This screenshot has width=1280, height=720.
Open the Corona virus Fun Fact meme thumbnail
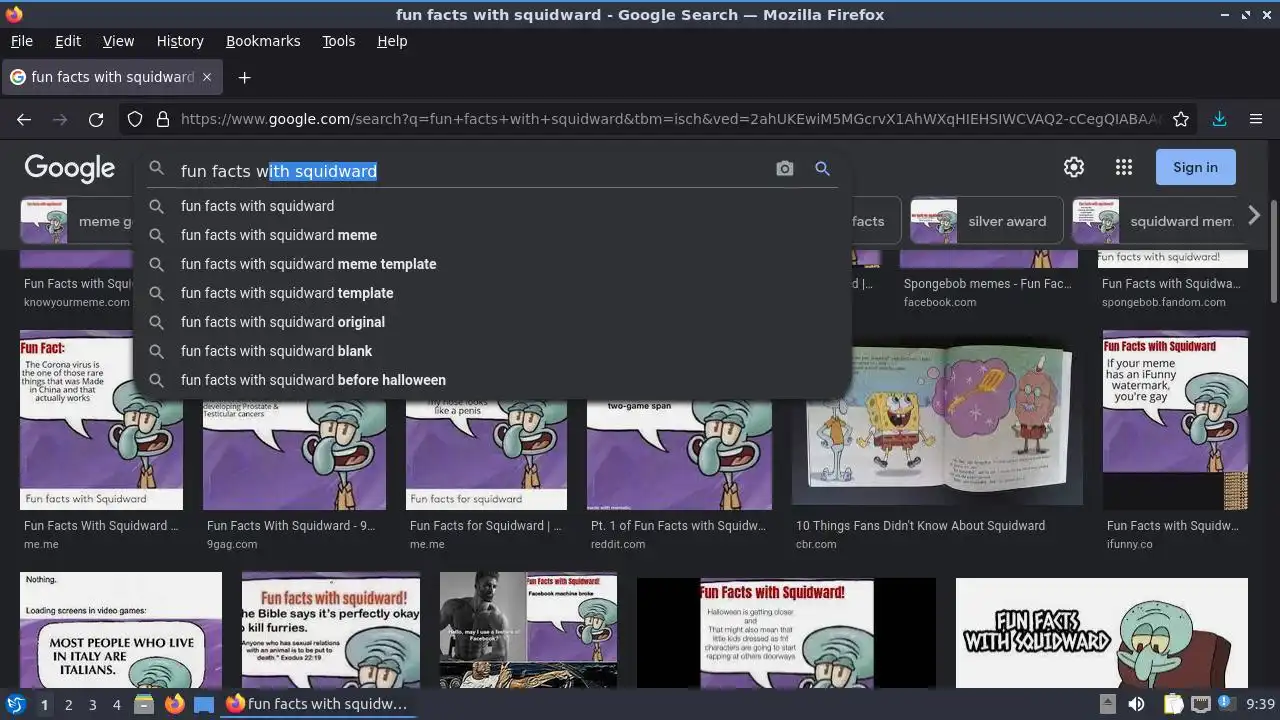click(101, 420)
